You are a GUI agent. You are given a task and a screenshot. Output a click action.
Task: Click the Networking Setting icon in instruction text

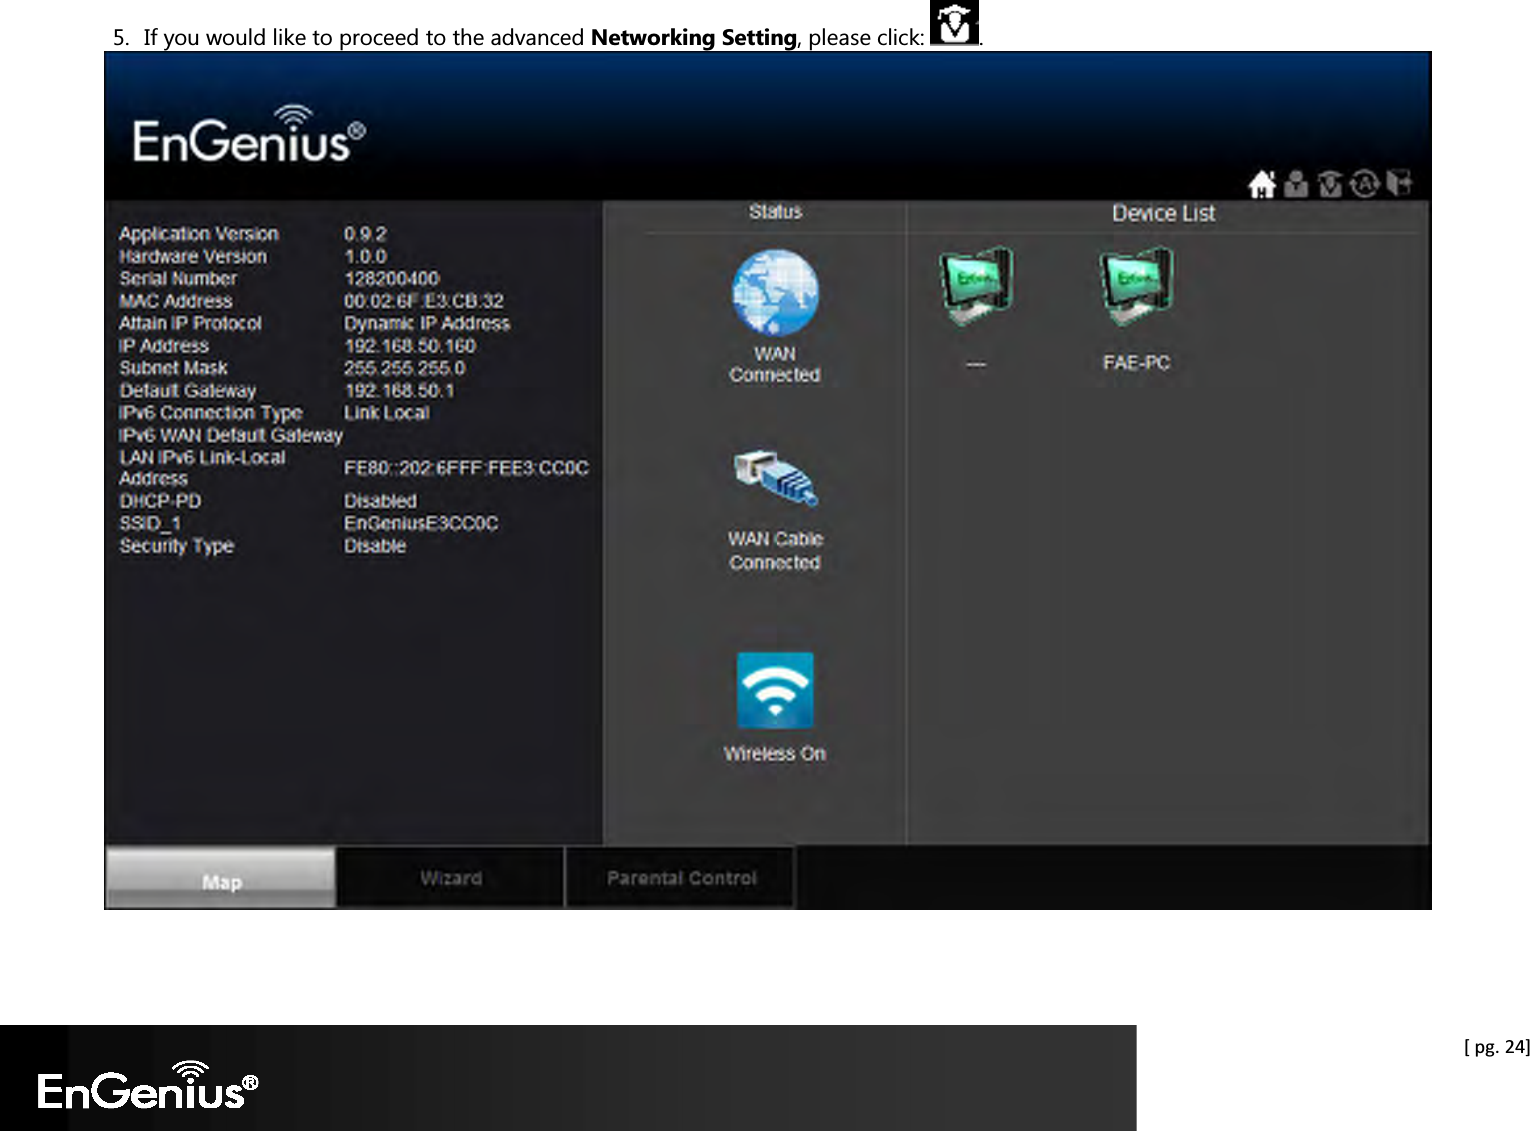point(954,23)
